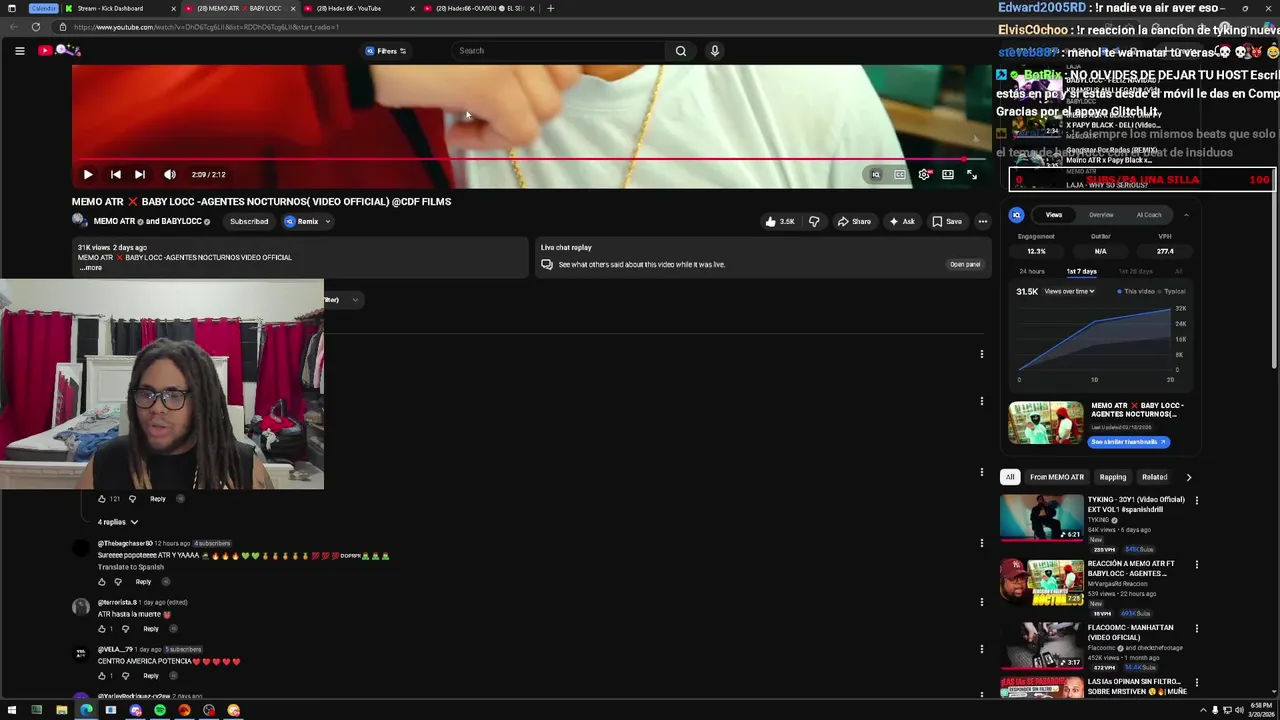Reply to @VELA__79 comment

(x=151, y=676)
